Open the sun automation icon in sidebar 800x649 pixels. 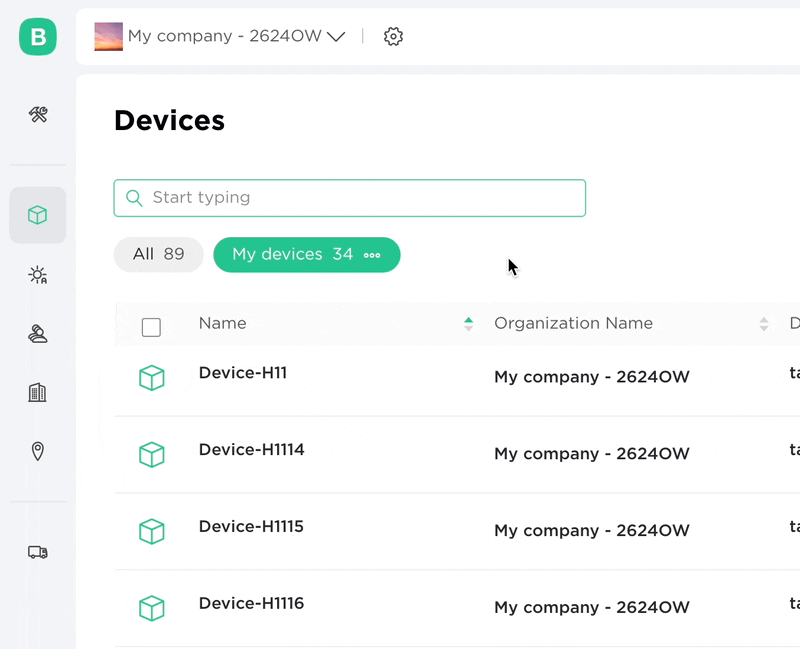tap(38, 275)
